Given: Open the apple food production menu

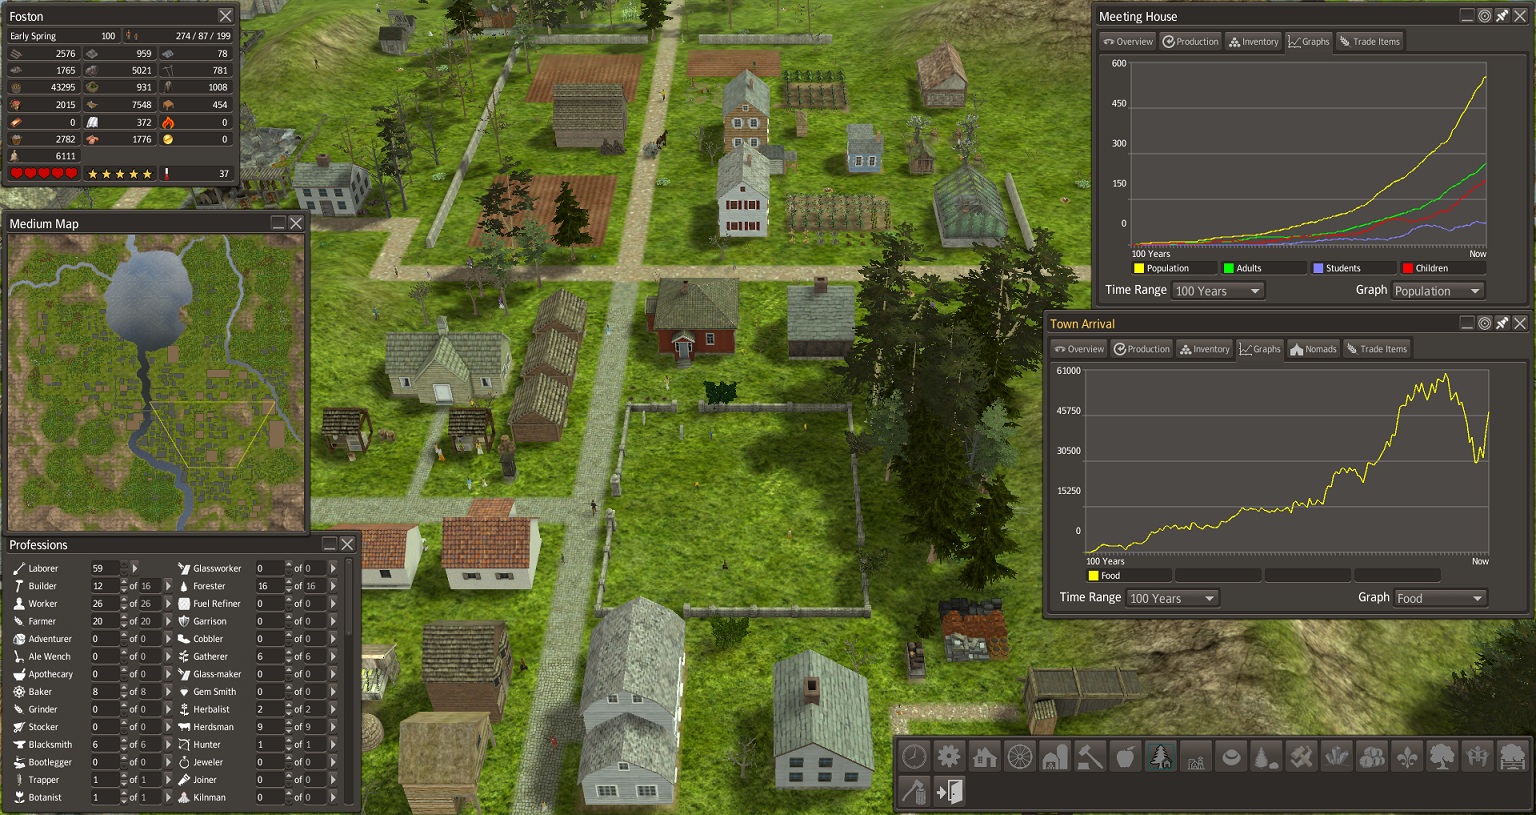Looking at the screenshot, I should 1125,756.
